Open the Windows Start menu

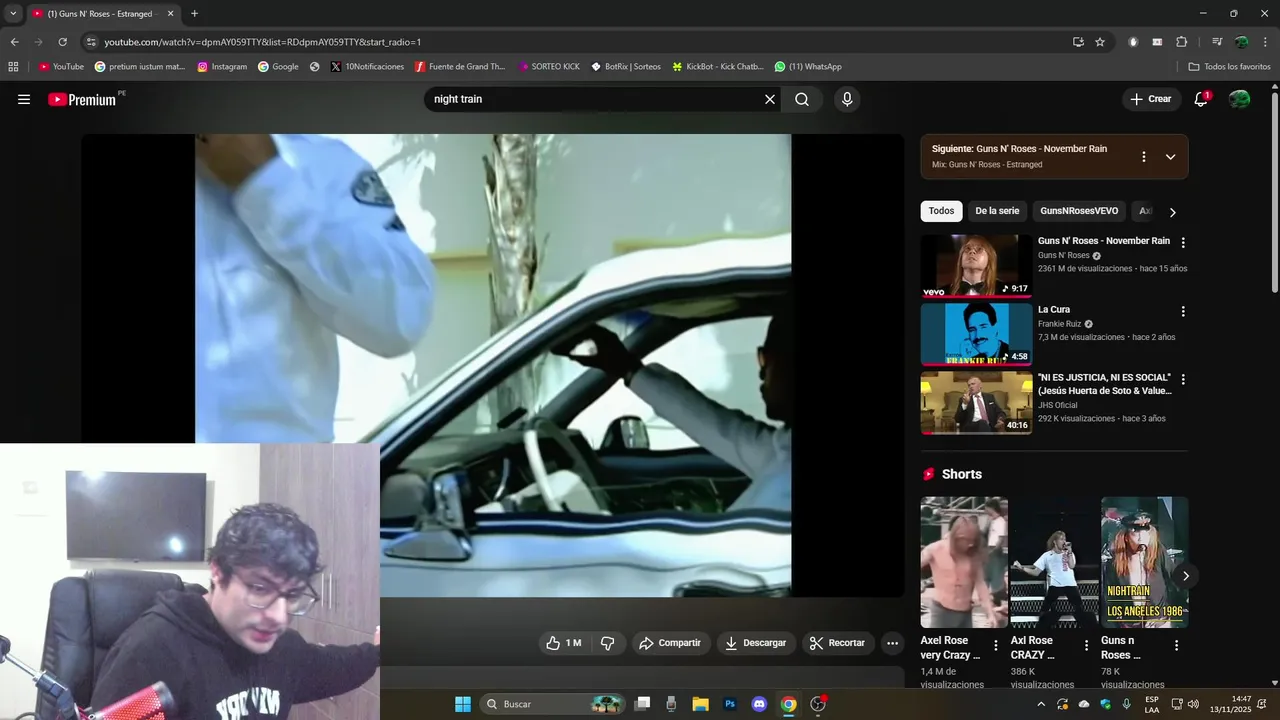coord(463,704)
